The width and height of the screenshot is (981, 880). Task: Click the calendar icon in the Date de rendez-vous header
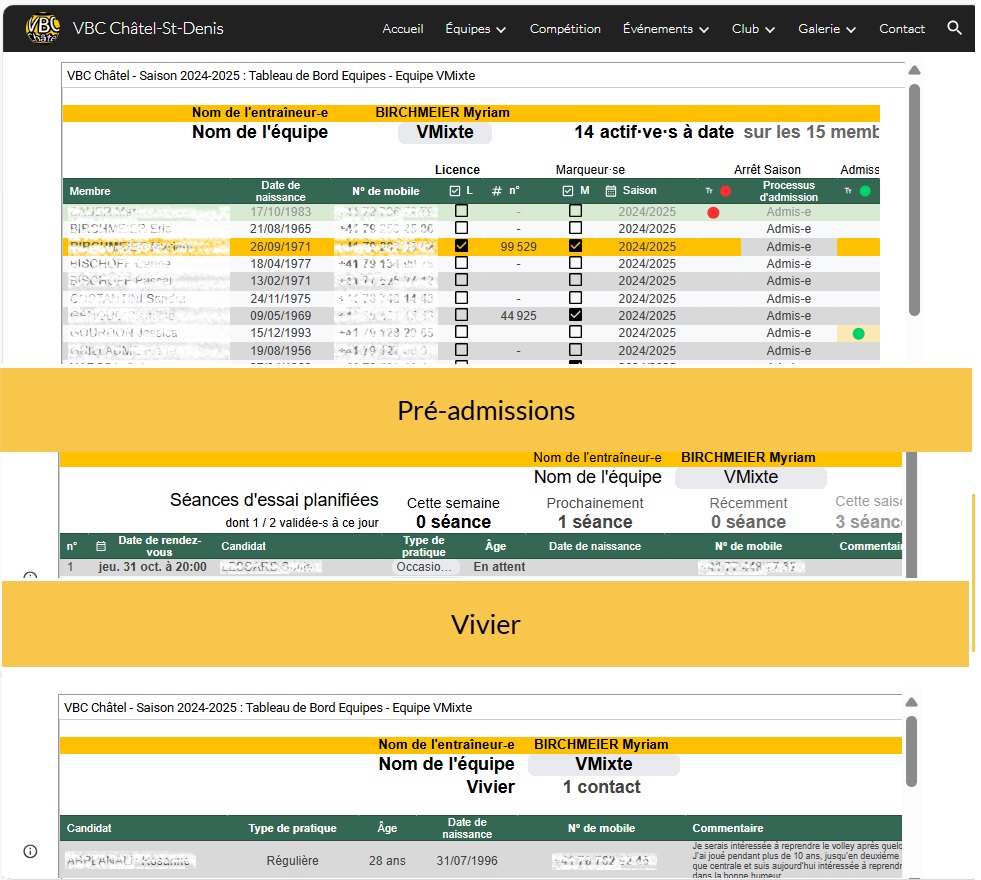coord(100,546)
